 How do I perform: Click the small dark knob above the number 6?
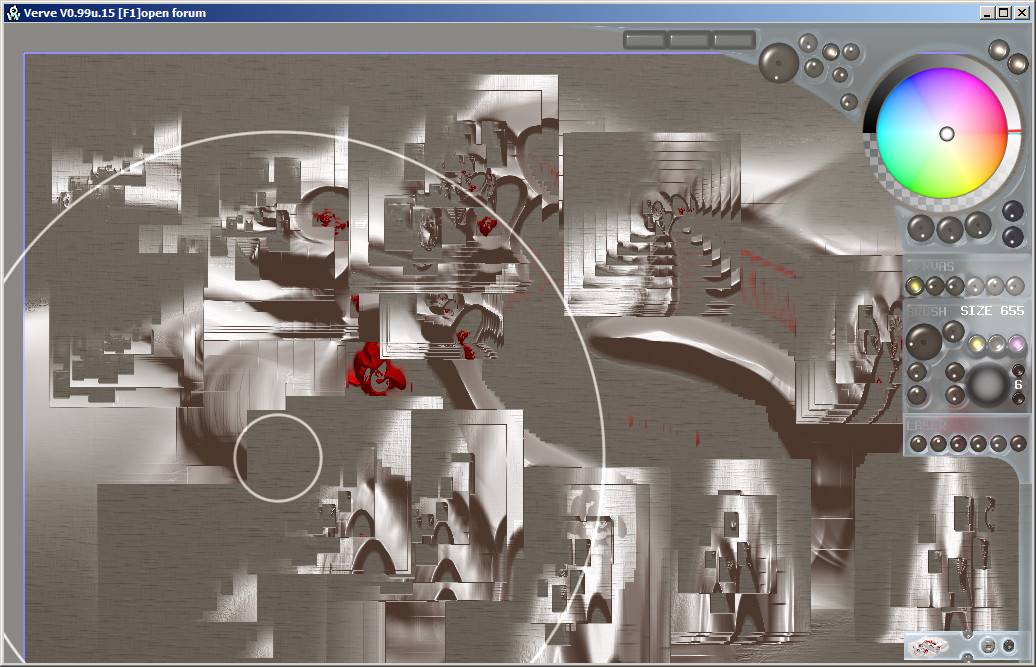[1018, 370]
